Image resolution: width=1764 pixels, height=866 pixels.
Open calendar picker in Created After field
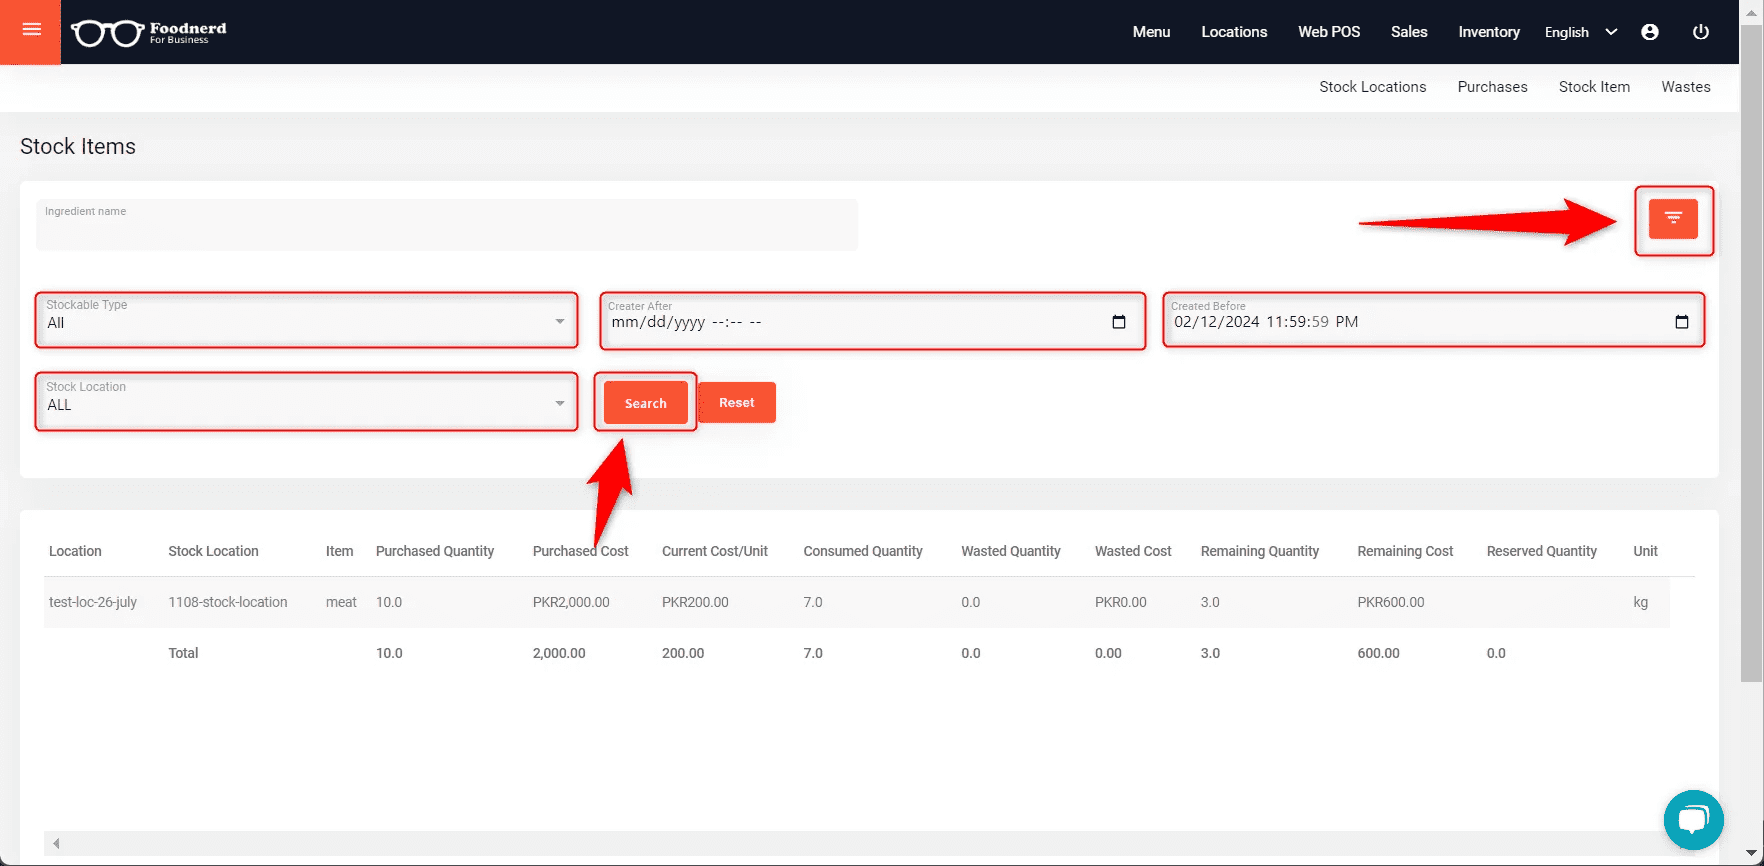[x=1119, y=322]
